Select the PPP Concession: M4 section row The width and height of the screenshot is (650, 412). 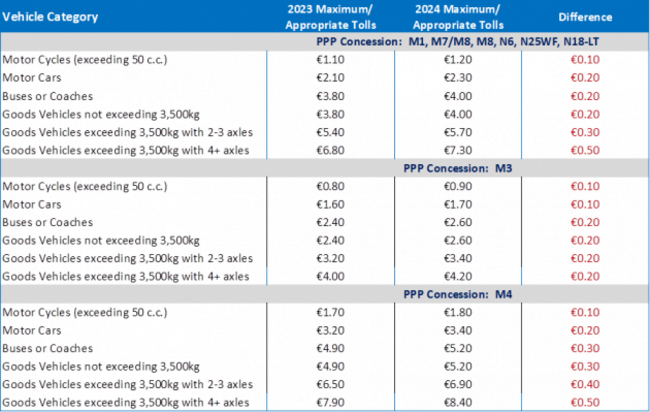[325, 294]
